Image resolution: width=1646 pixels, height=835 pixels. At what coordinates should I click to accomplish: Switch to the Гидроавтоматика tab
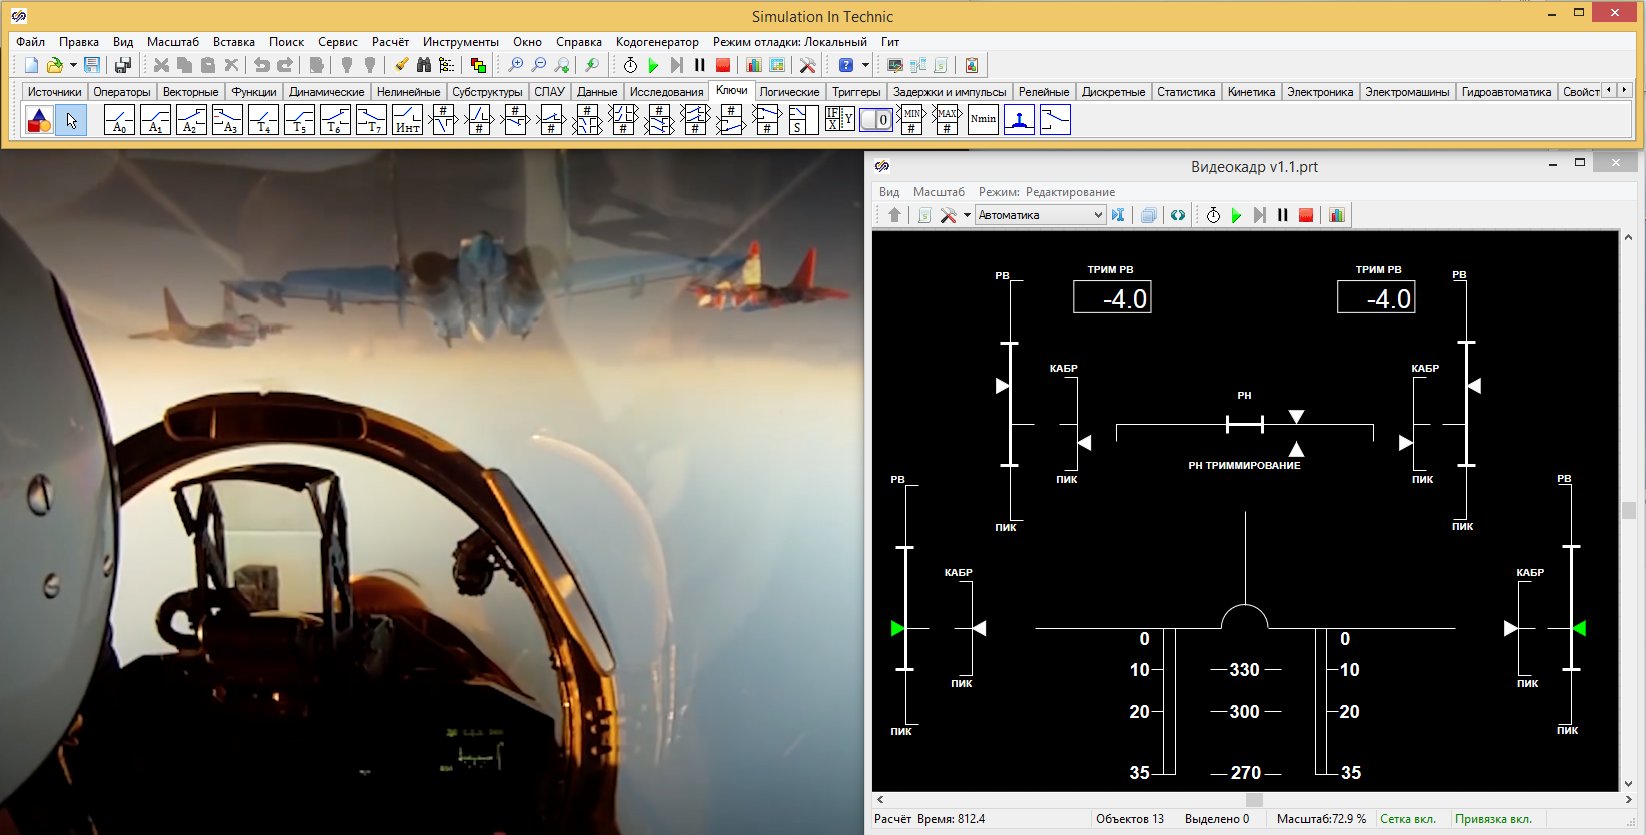click(1506, 92)
